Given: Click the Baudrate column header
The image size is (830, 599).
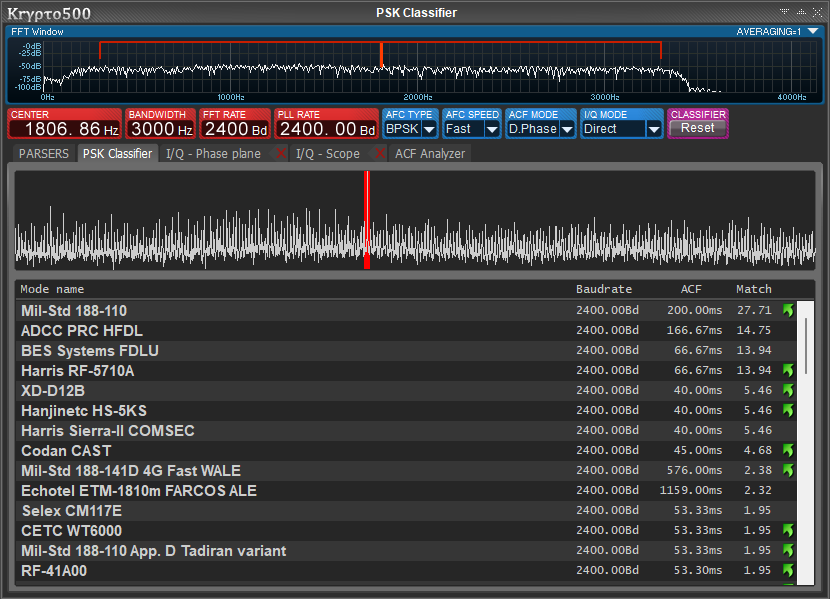Looking at the screenshot, I should pos(604,289).
